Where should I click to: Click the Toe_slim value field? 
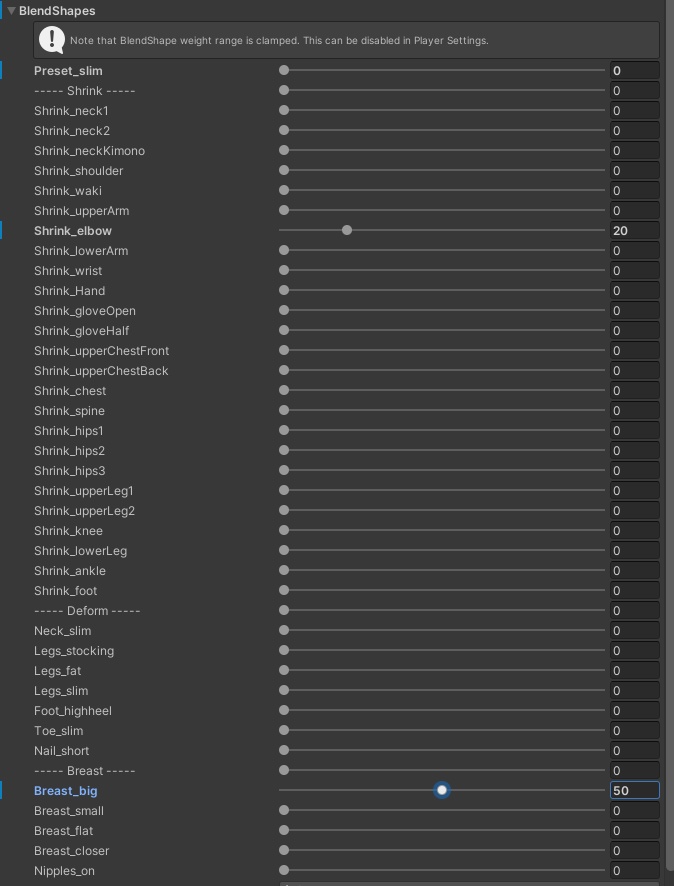point(634,731)
